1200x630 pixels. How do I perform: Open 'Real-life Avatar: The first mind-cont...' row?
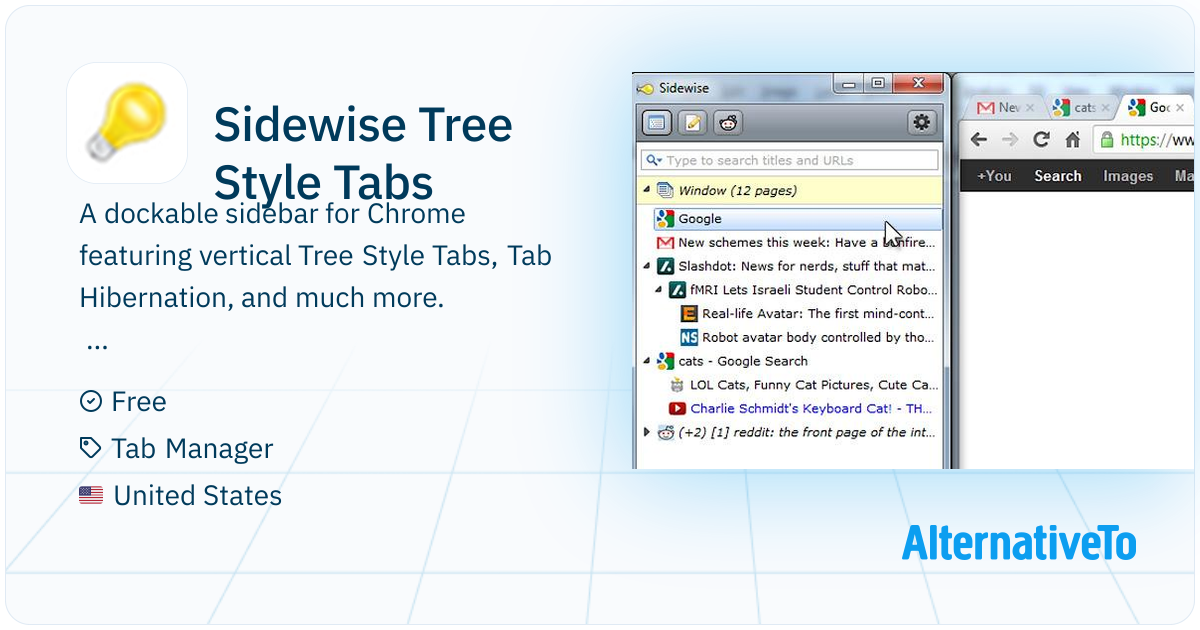point(809,314)
